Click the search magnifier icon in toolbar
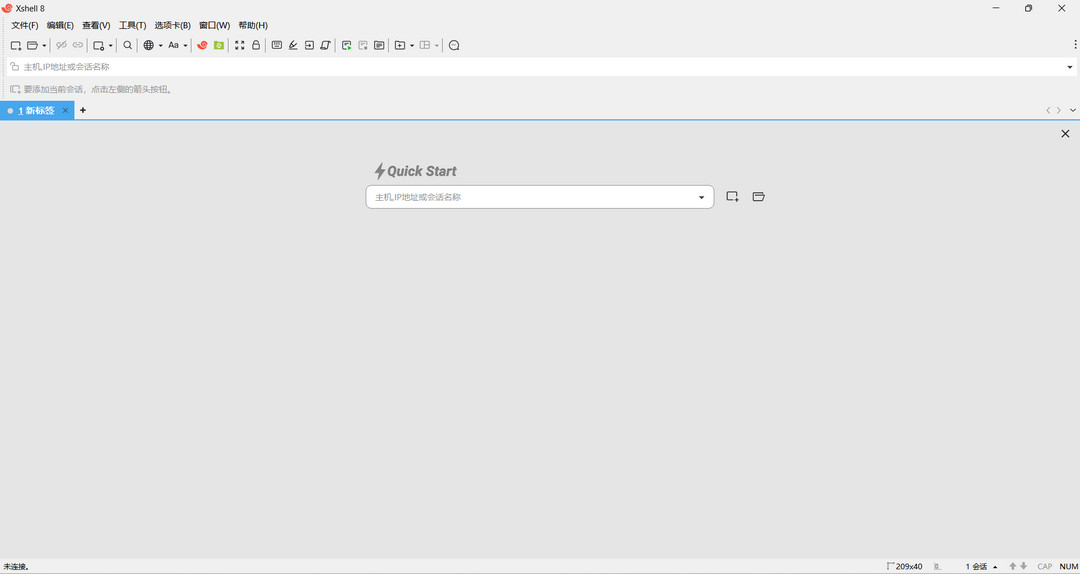1080x574 pixels. click(x=128, y=45)
